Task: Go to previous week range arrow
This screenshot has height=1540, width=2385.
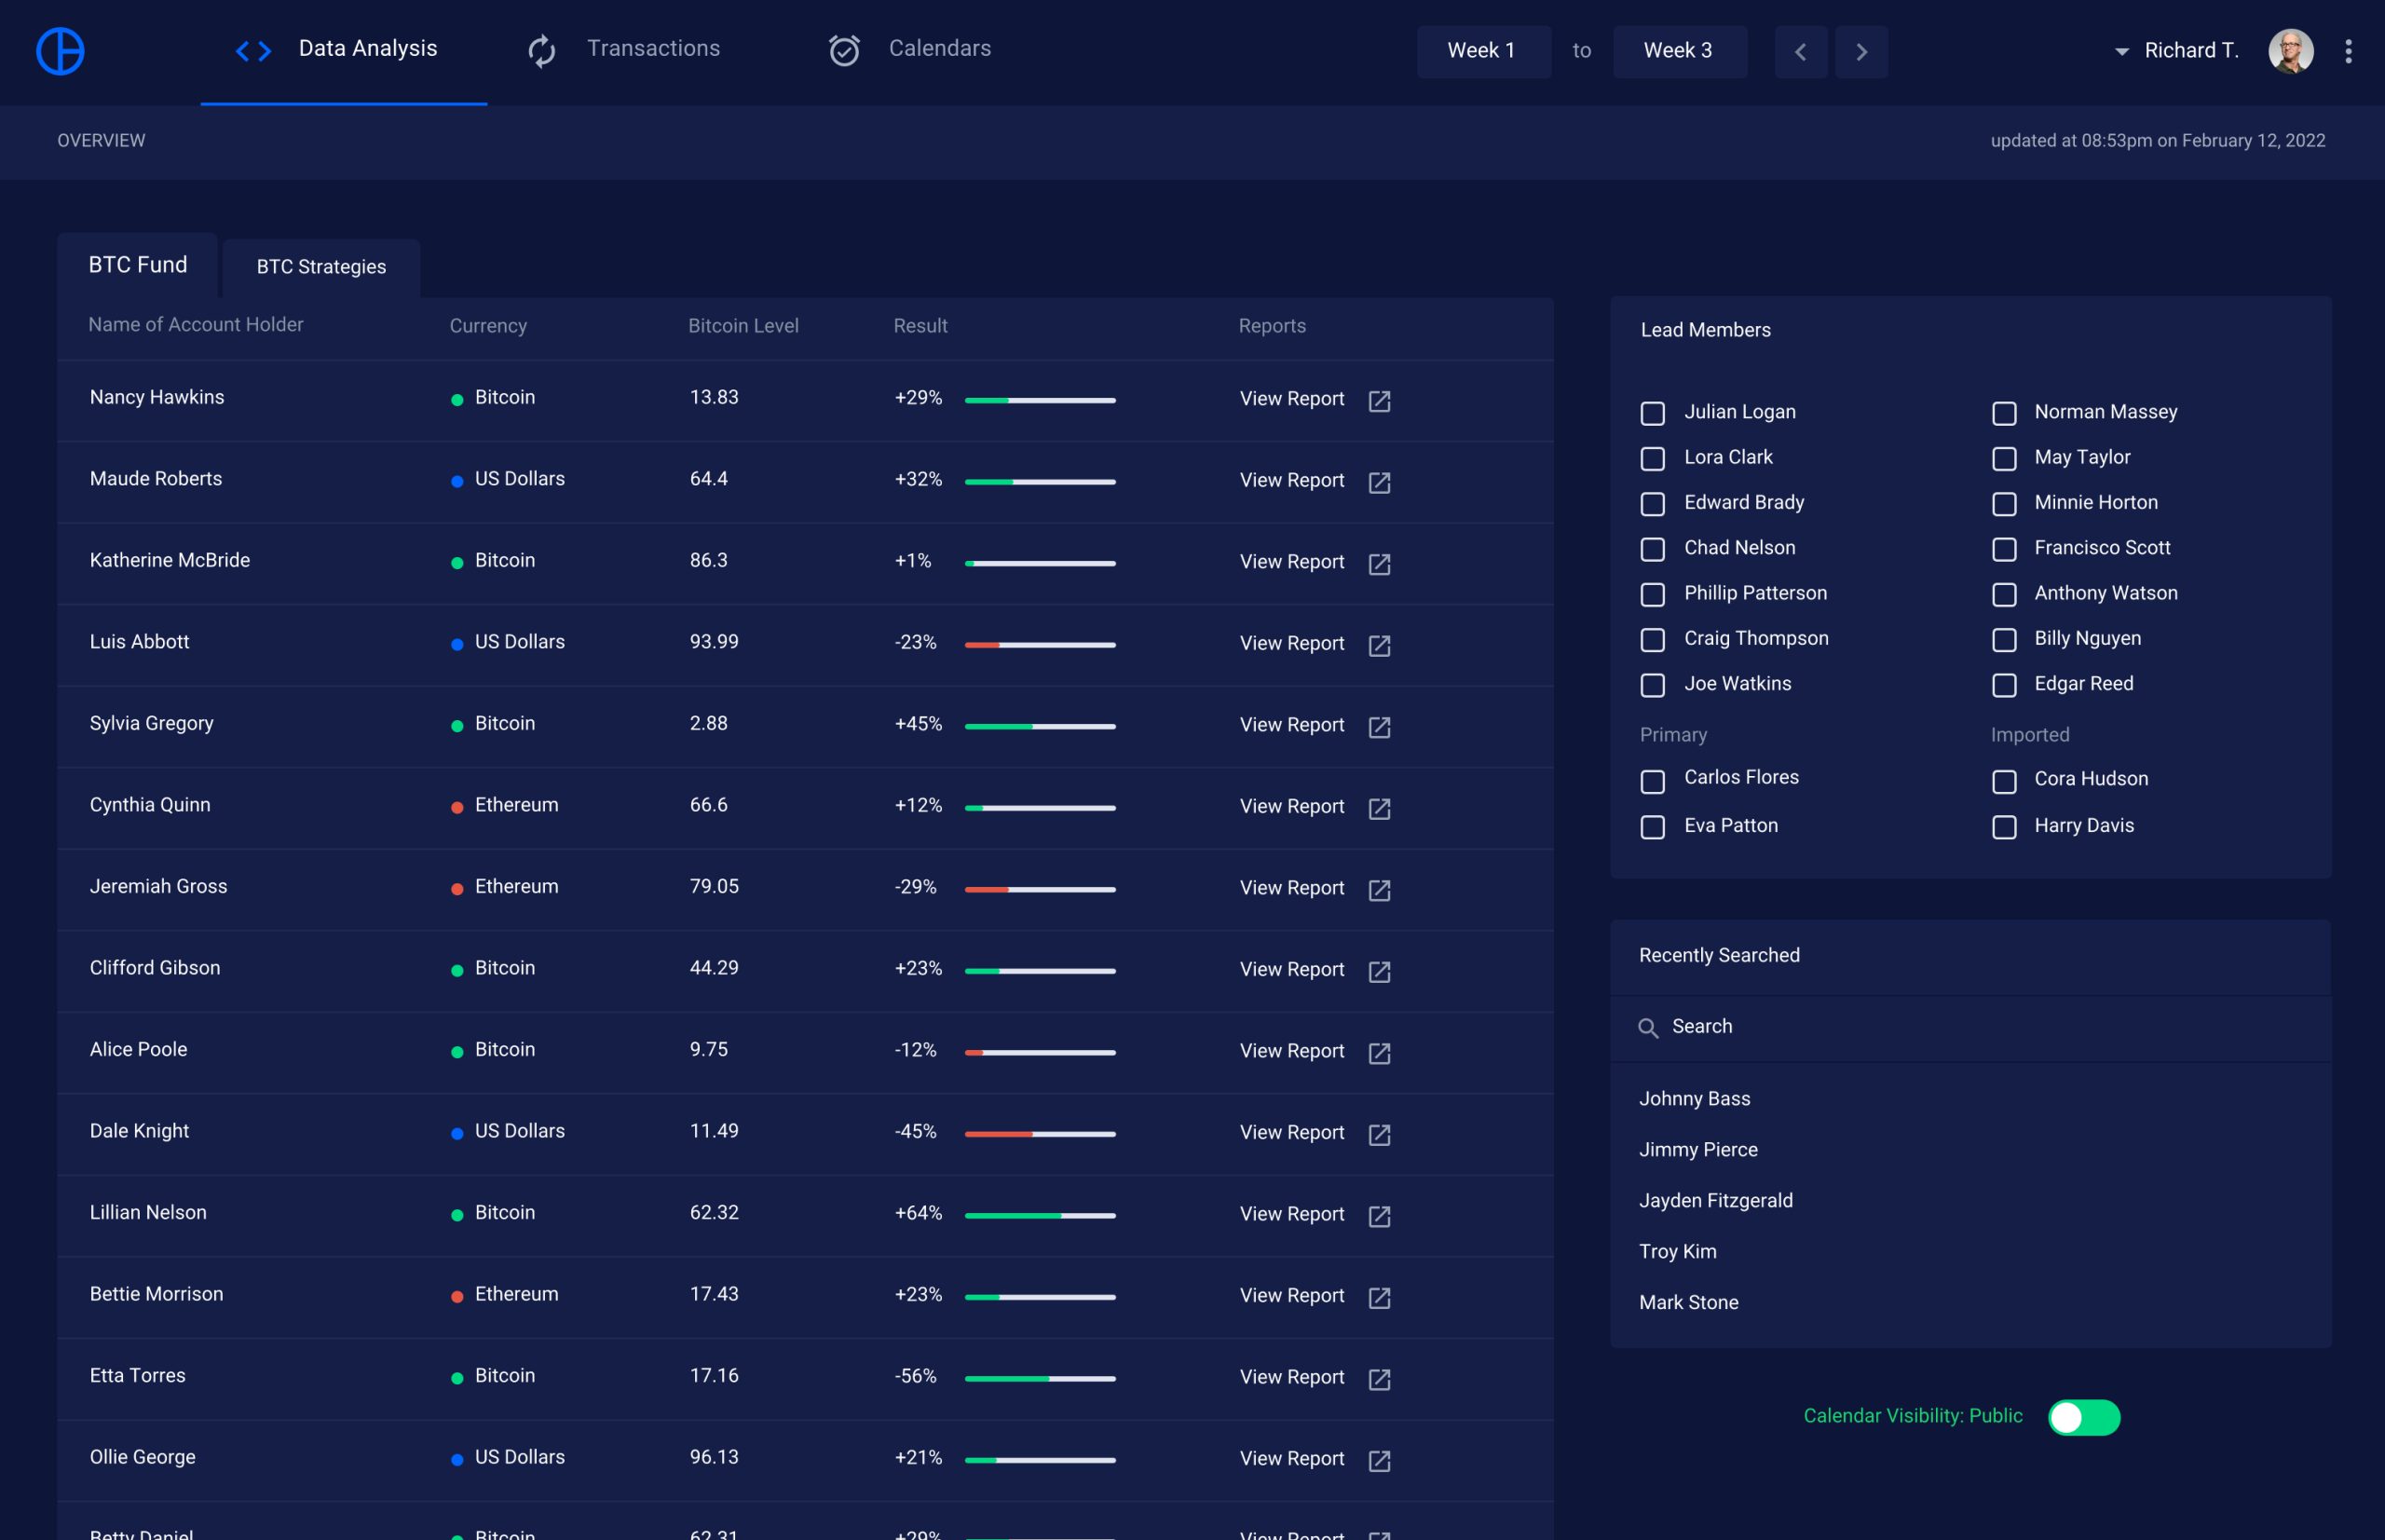Action: tap(1800, 51)
